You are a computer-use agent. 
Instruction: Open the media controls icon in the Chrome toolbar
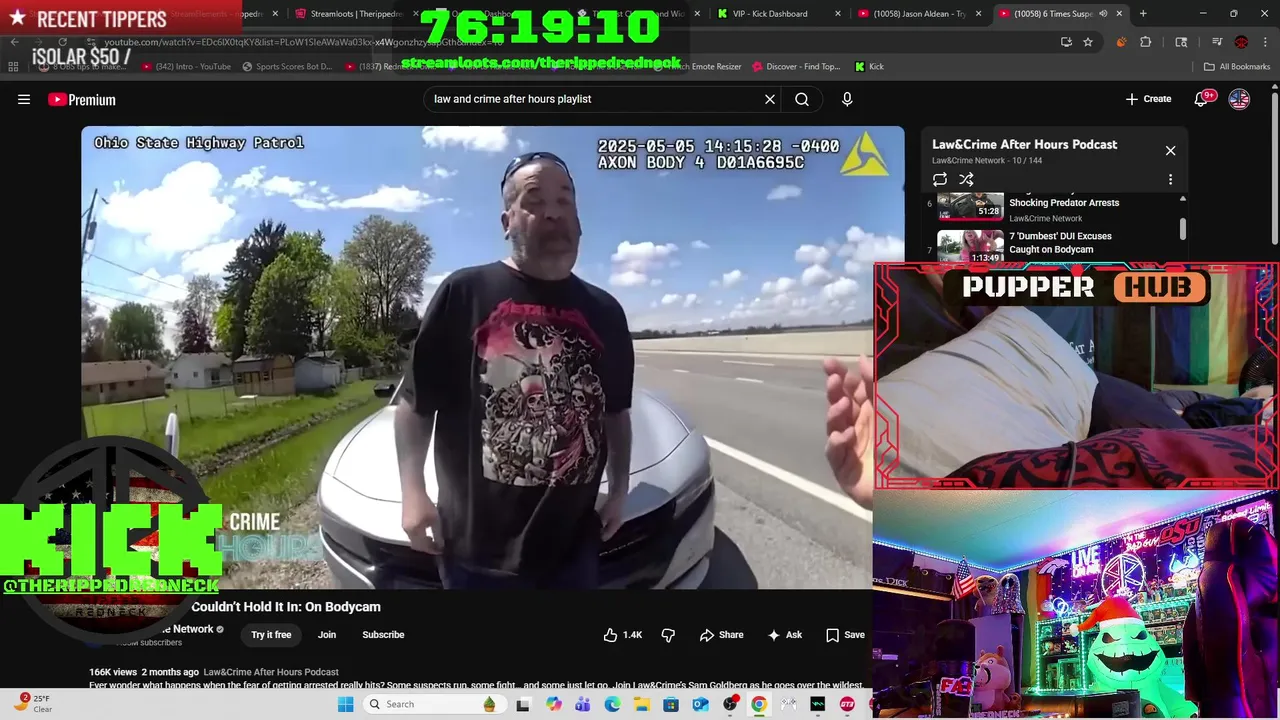[x=1217, y=42]
